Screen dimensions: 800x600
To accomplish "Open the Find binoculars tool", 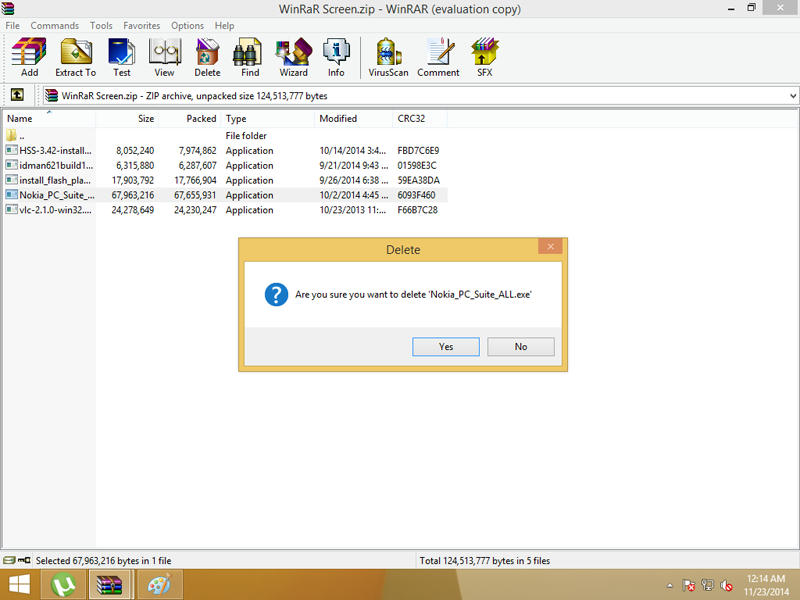I will (x=249, y=57).
